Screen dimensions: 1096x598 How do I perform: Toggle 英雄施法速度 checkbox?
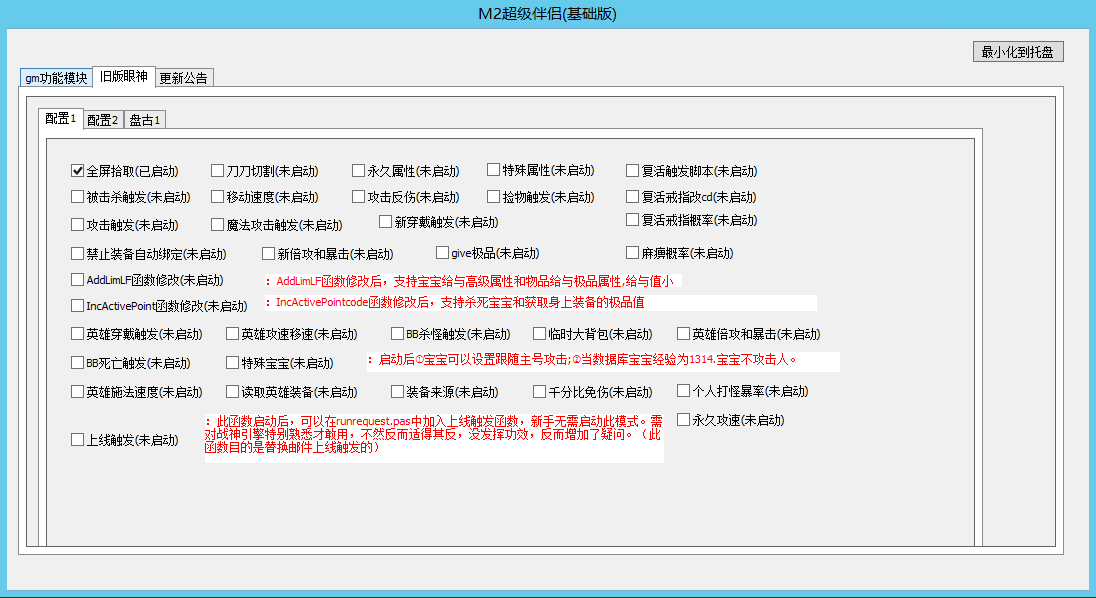coord(78,392)
